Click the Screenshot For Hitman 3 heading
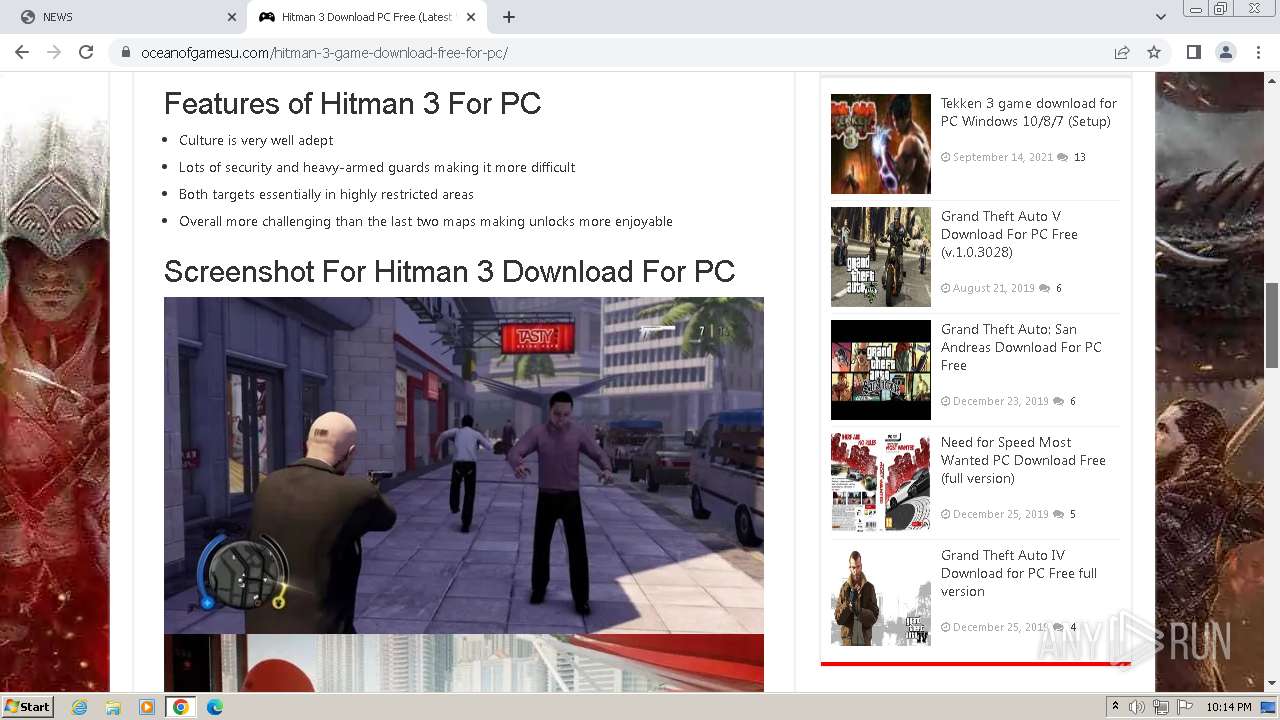This screenshot has width=1280, height=720. point(449,271)
